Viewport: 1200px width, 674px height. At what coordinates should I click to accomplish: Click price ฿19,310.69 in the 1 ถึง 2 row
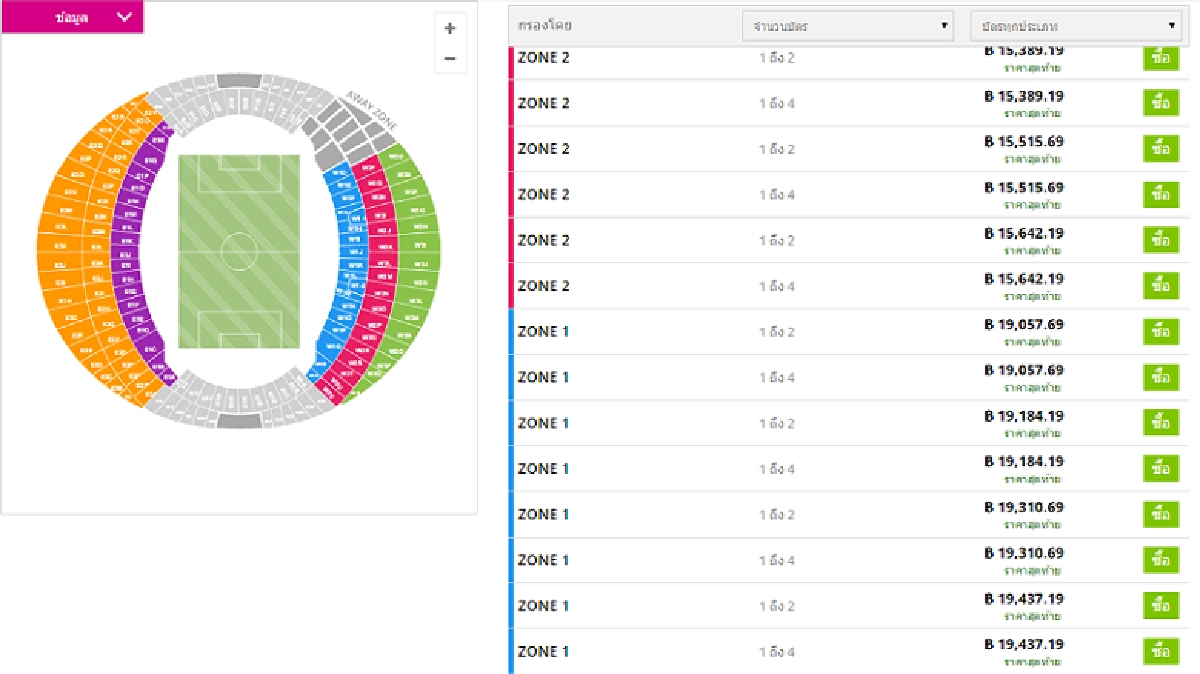click(1024, 507)
